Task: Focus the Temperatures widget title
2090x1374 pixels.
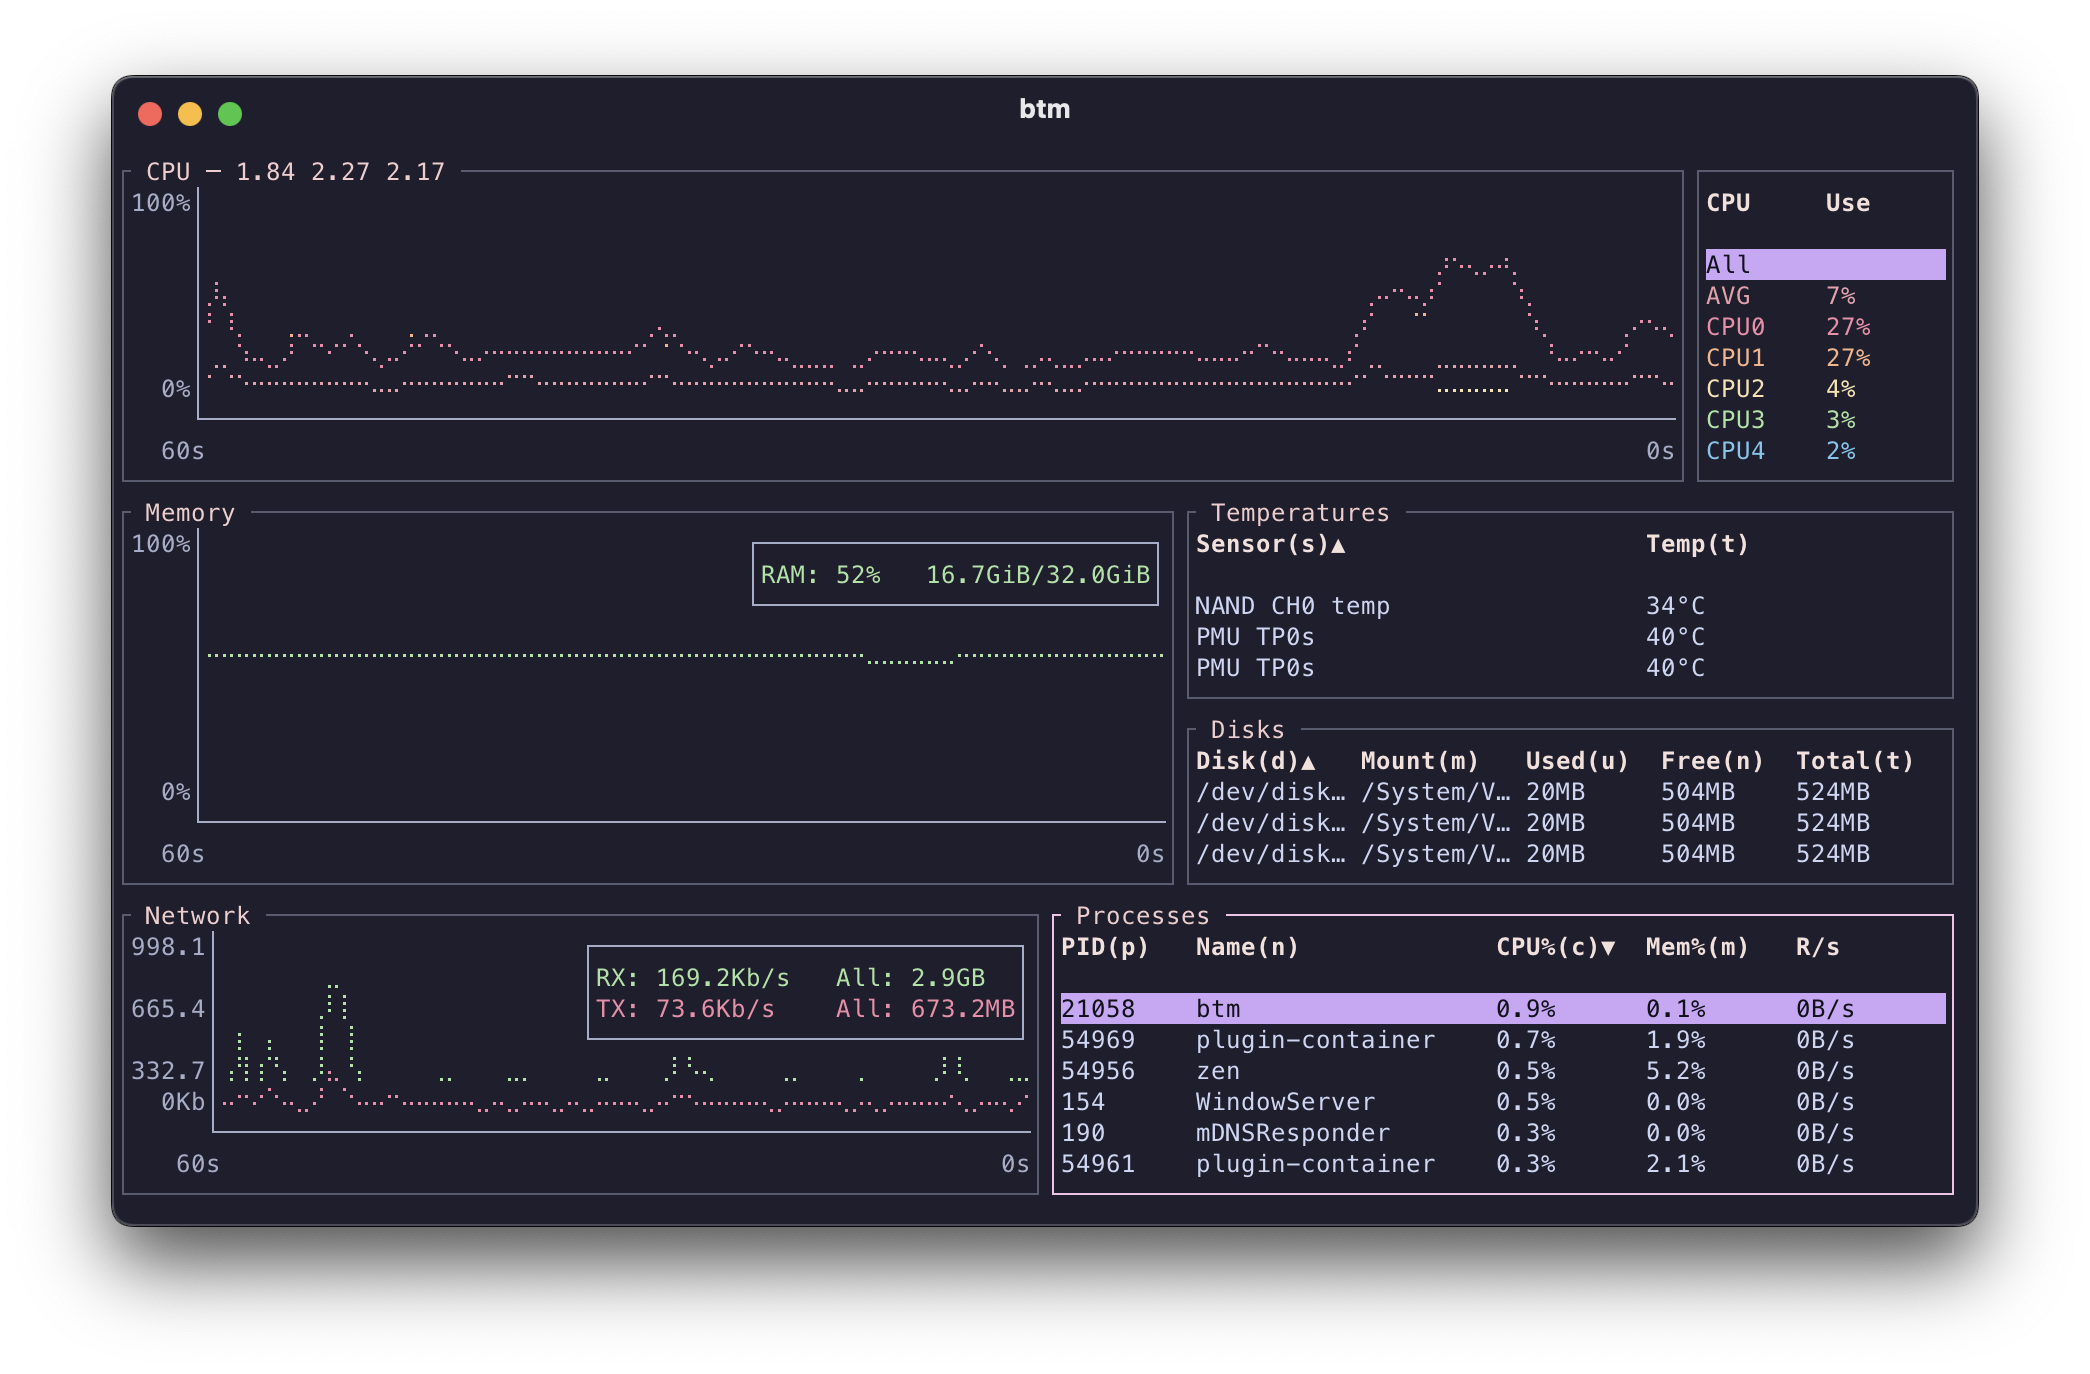Action: [1300, 513]
